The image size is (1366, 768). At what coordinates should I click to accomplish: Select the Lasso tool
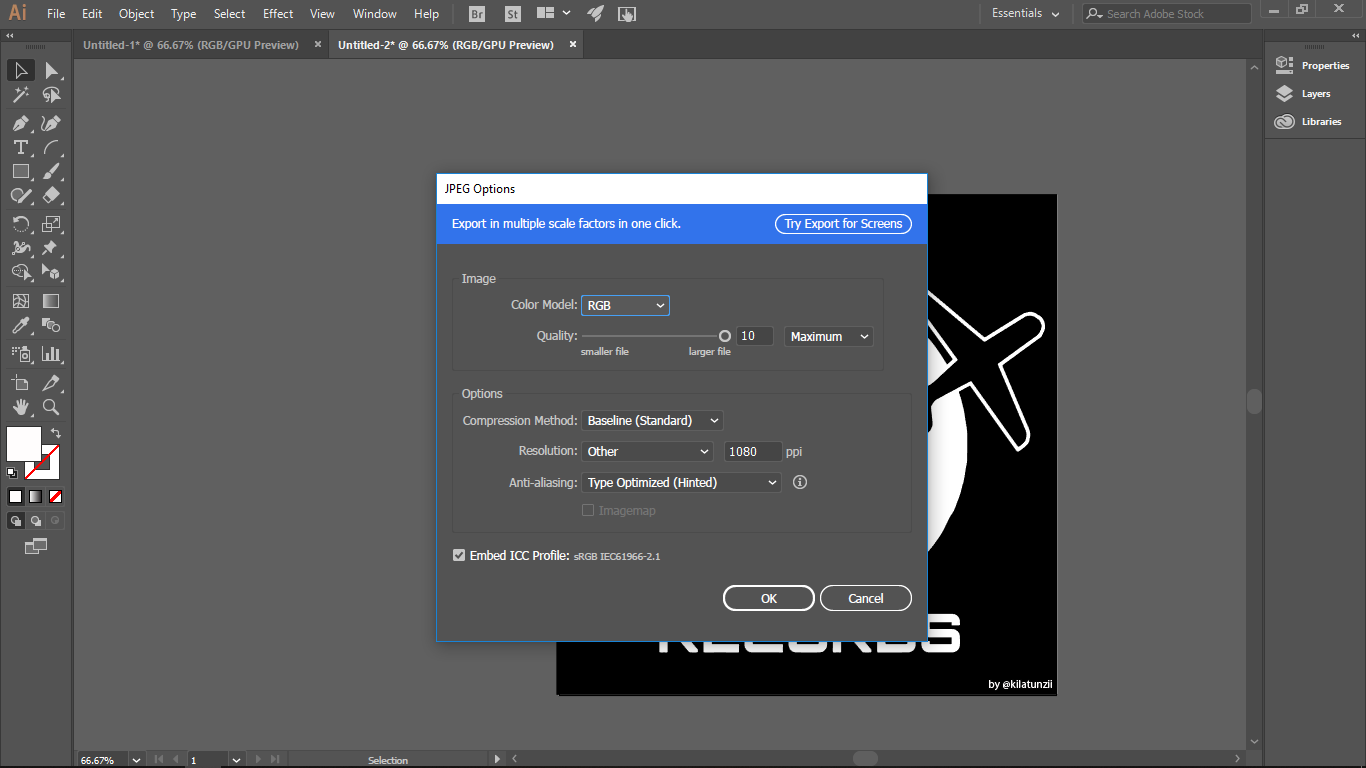tap(51, 95)
